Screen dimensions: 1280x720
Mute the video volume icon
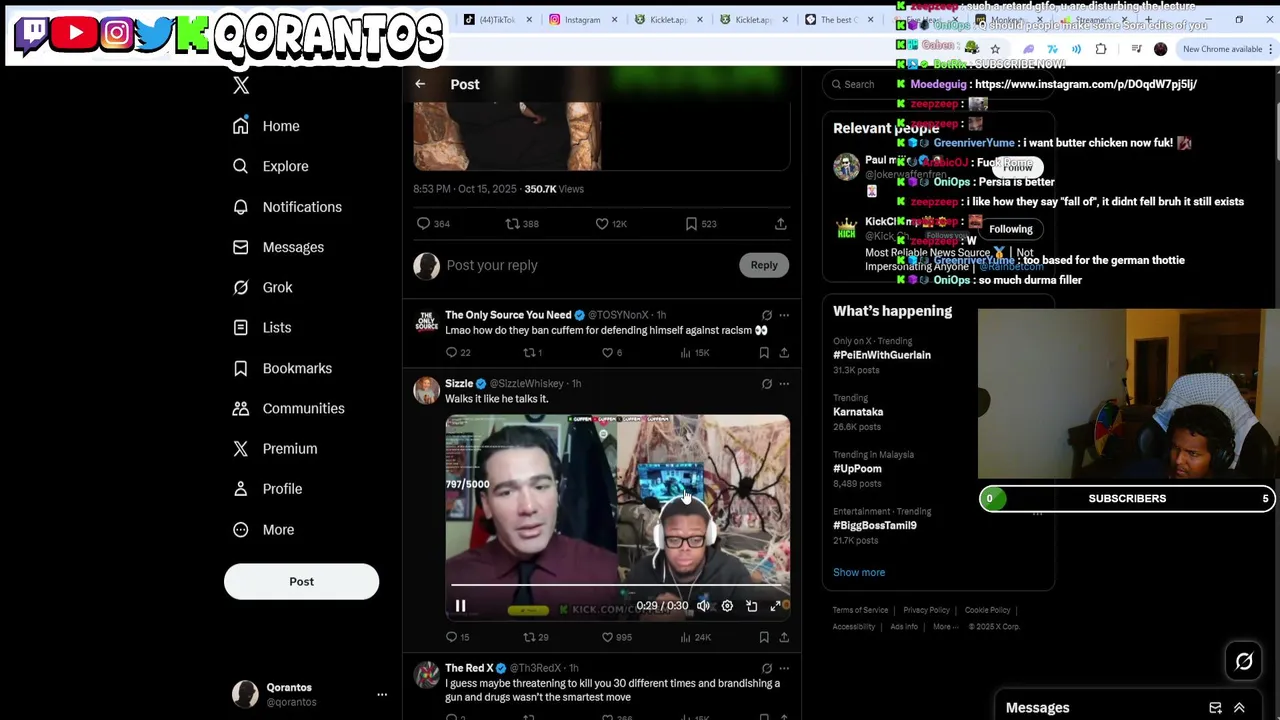coord(703,606)
